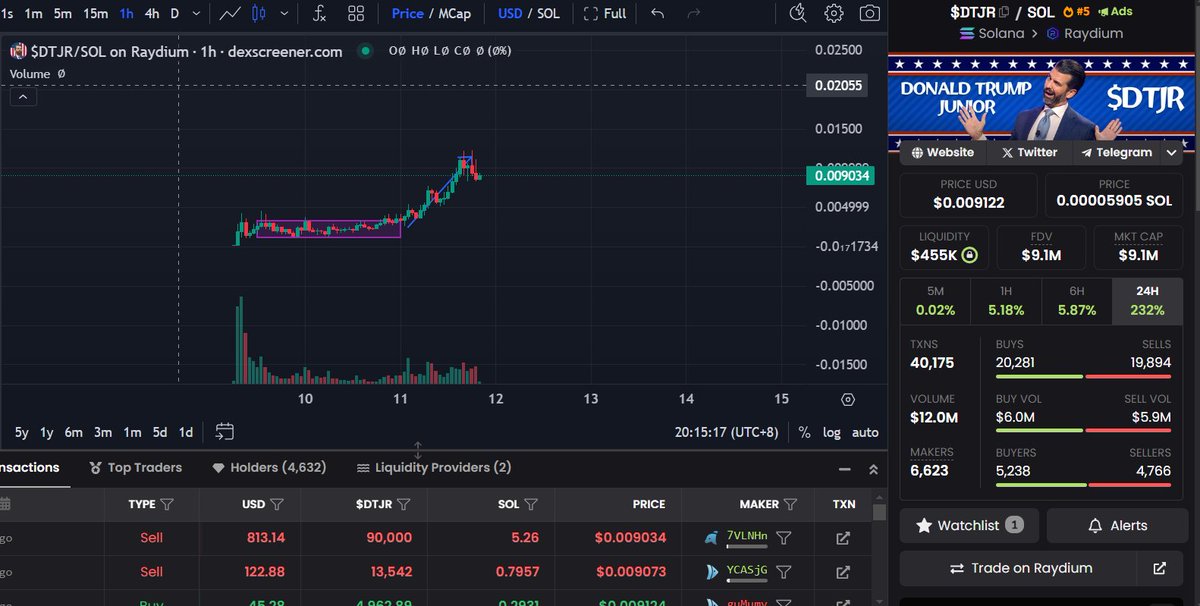The image size is (1200, 606).
Task: Filter transactions by USD column
Action: (276, 504)
